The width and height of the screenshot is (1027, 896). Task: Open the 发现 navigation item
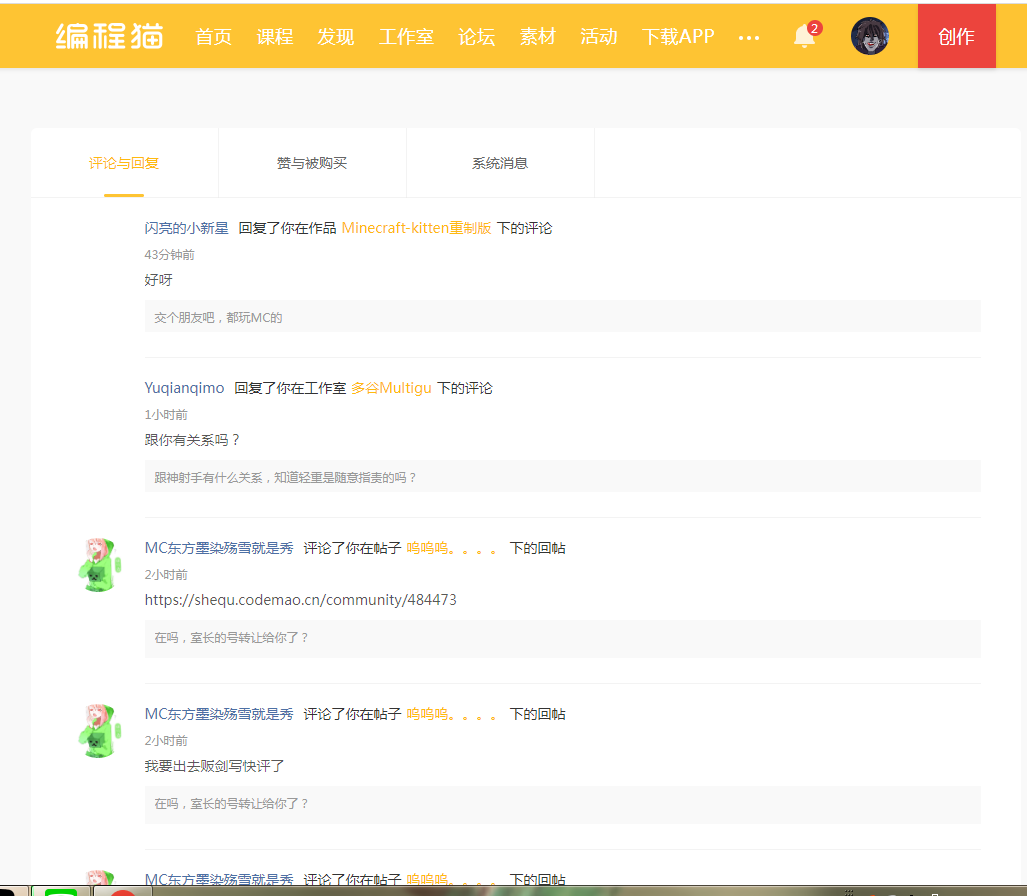[335, 37]
